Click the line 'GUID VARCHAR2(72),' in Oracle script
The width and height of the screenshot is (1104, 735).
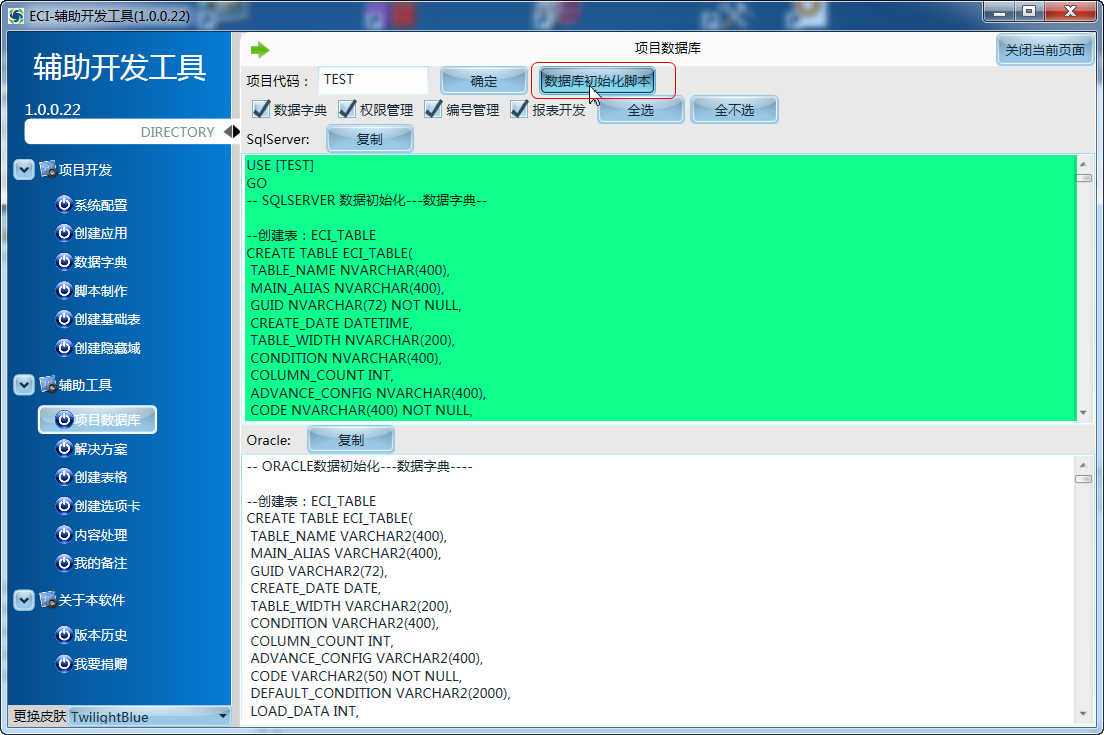click(319, 571)
